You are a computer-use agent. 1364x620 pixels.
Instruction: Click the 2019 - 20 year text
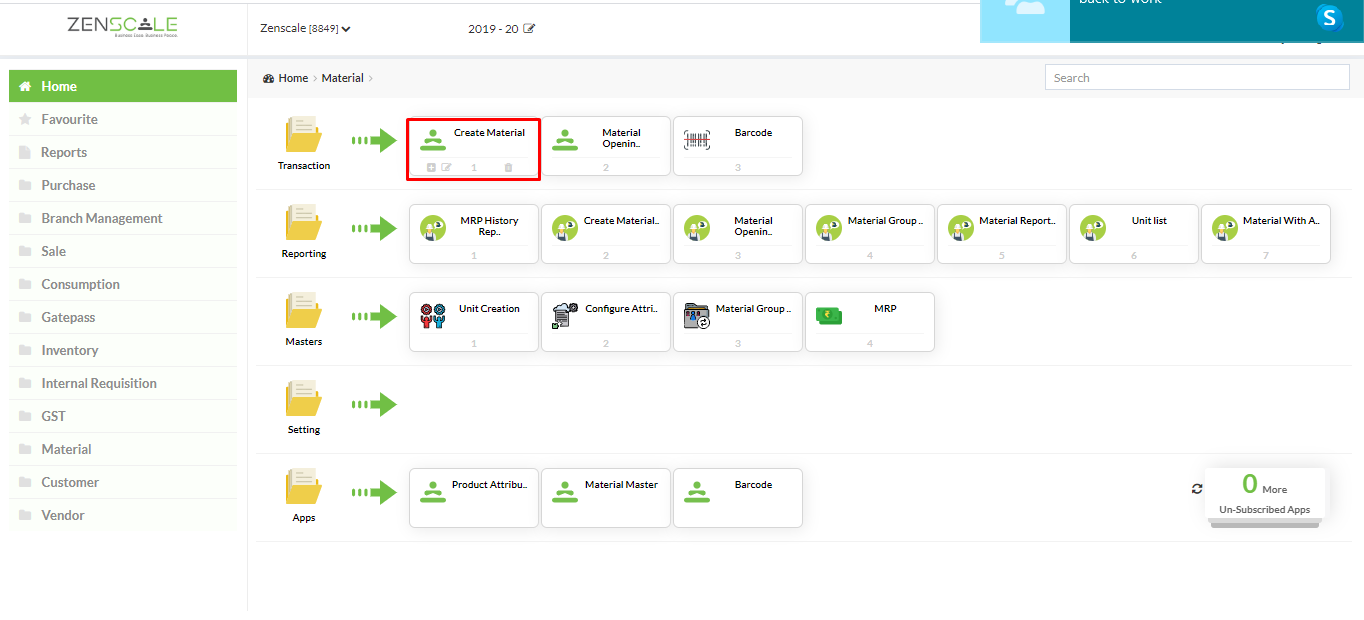493,28
